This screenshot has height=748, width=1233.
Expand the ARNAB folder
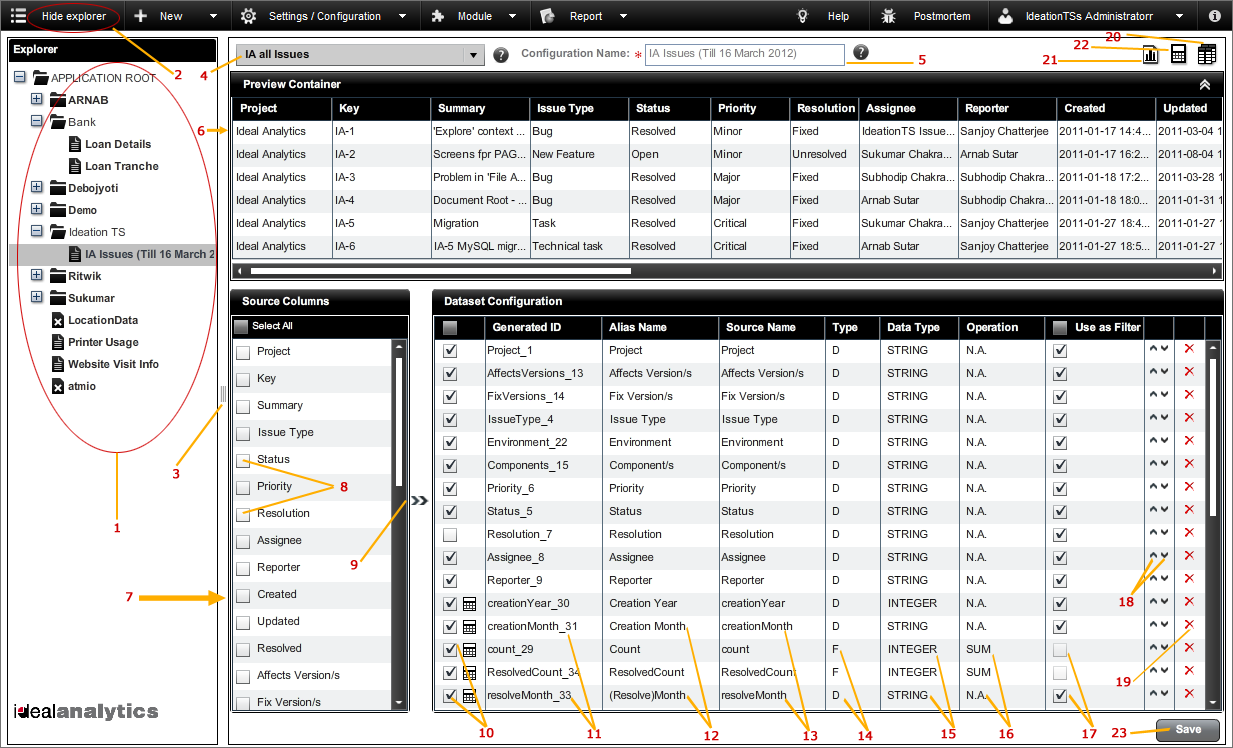point(37,100)
